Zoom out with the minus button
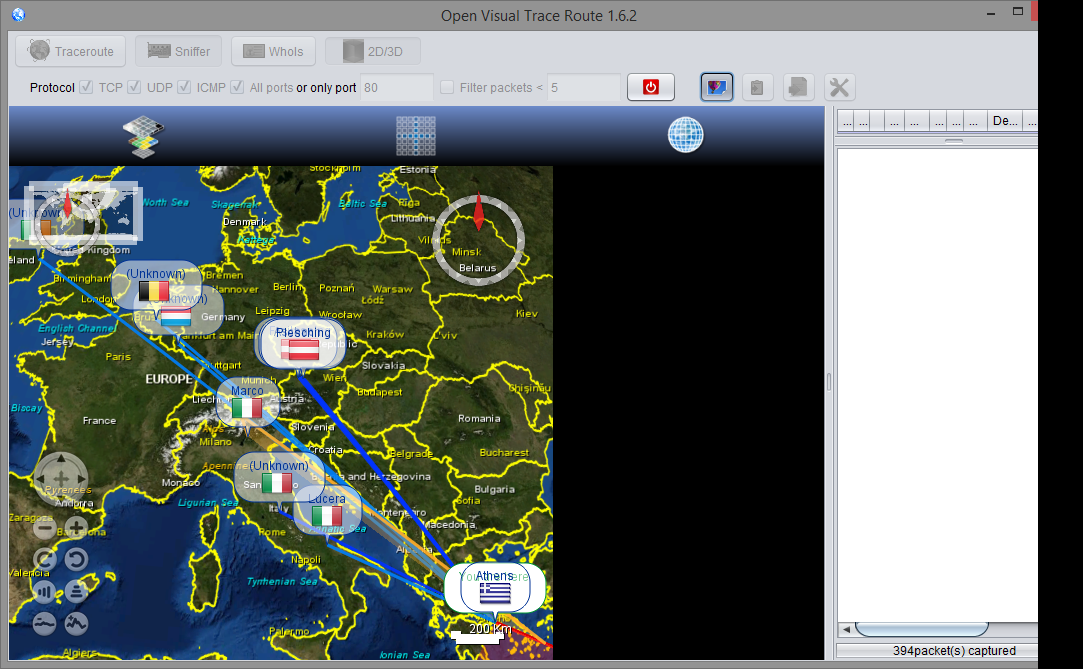This screenshot has height=669, width=1083. [45, 529]
